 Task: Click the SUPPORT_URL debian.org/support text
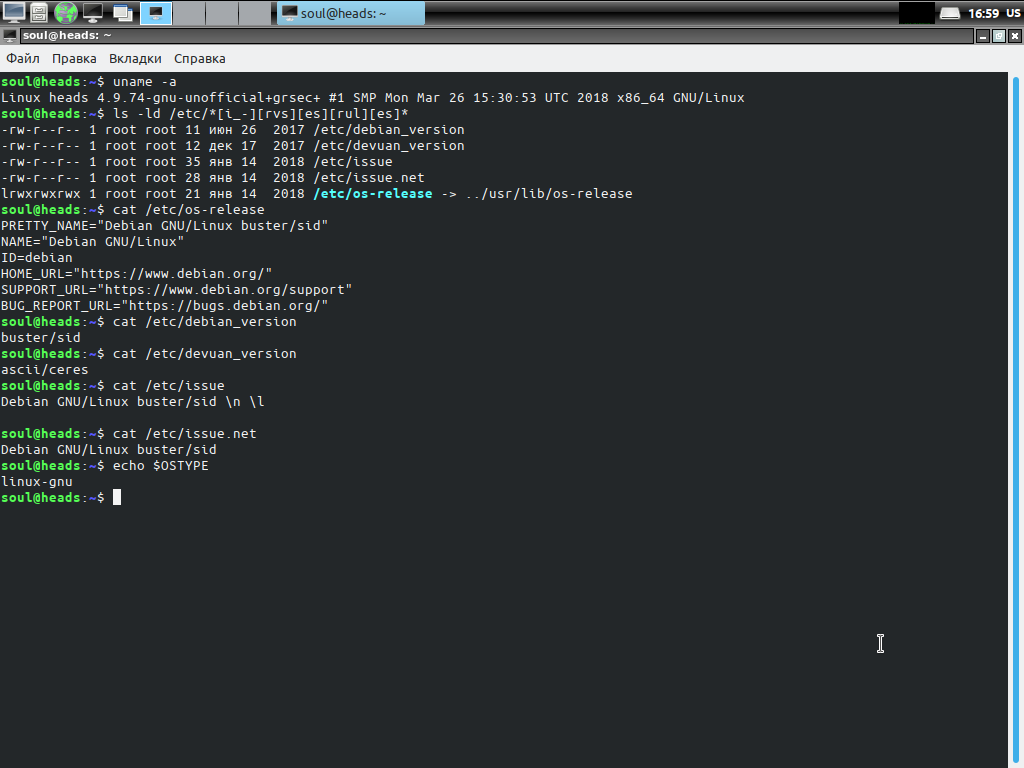point(225,290)
